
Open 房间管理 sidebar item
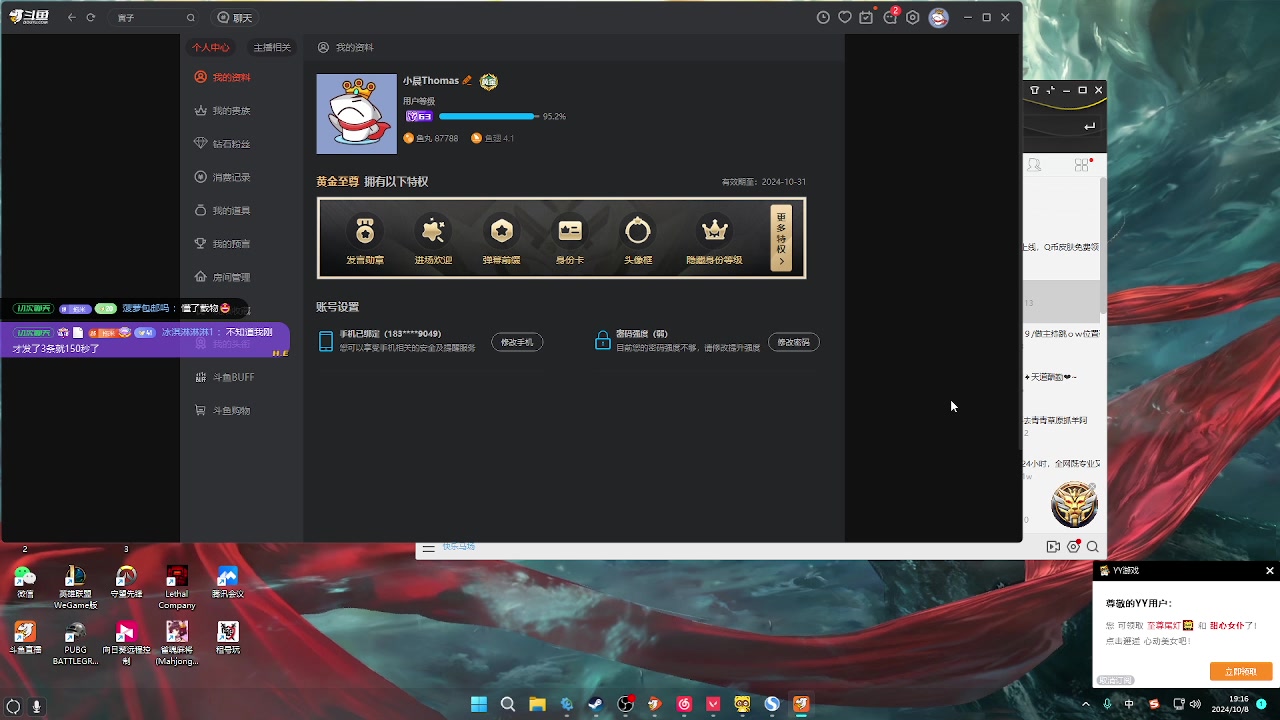223,277
